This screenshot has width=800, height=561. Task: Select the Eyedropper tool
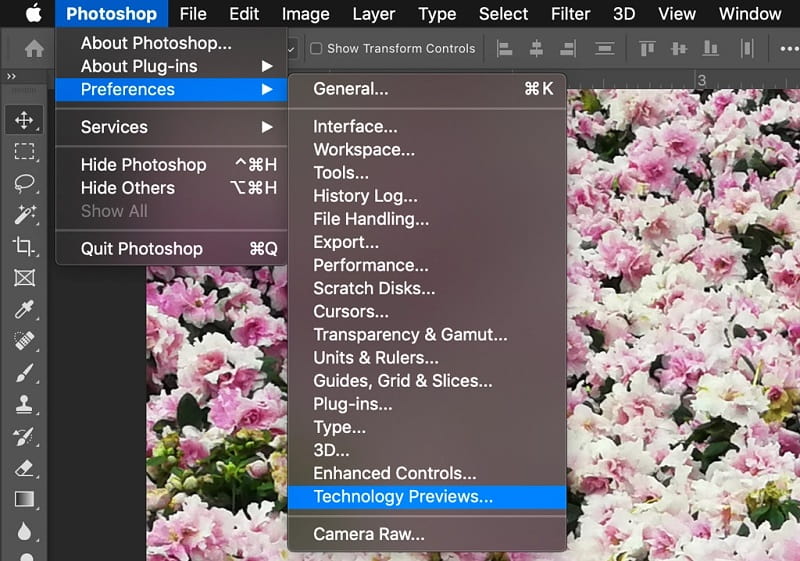point(24,310)
